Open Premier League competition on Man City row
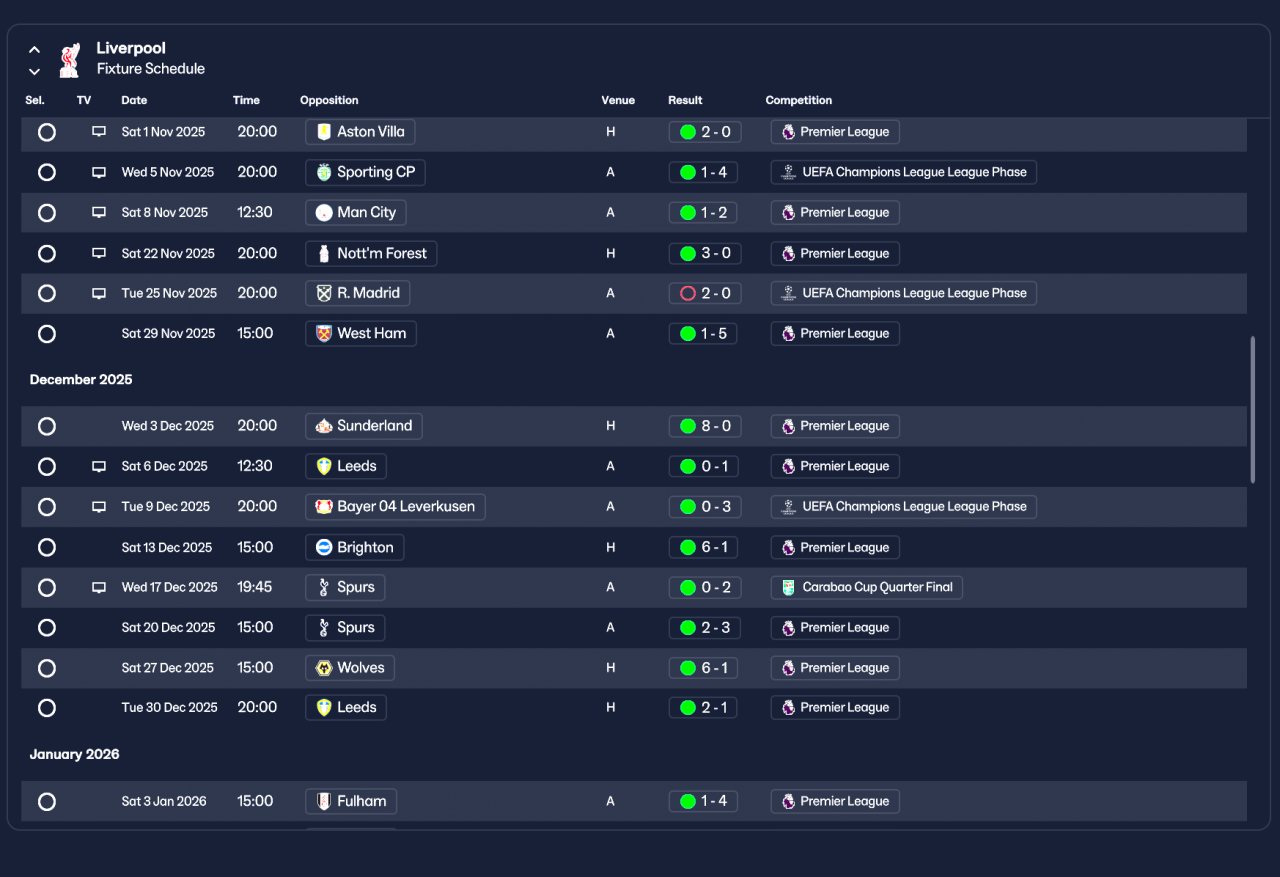This screenshot has height=877, width=1280. point(835,212)
